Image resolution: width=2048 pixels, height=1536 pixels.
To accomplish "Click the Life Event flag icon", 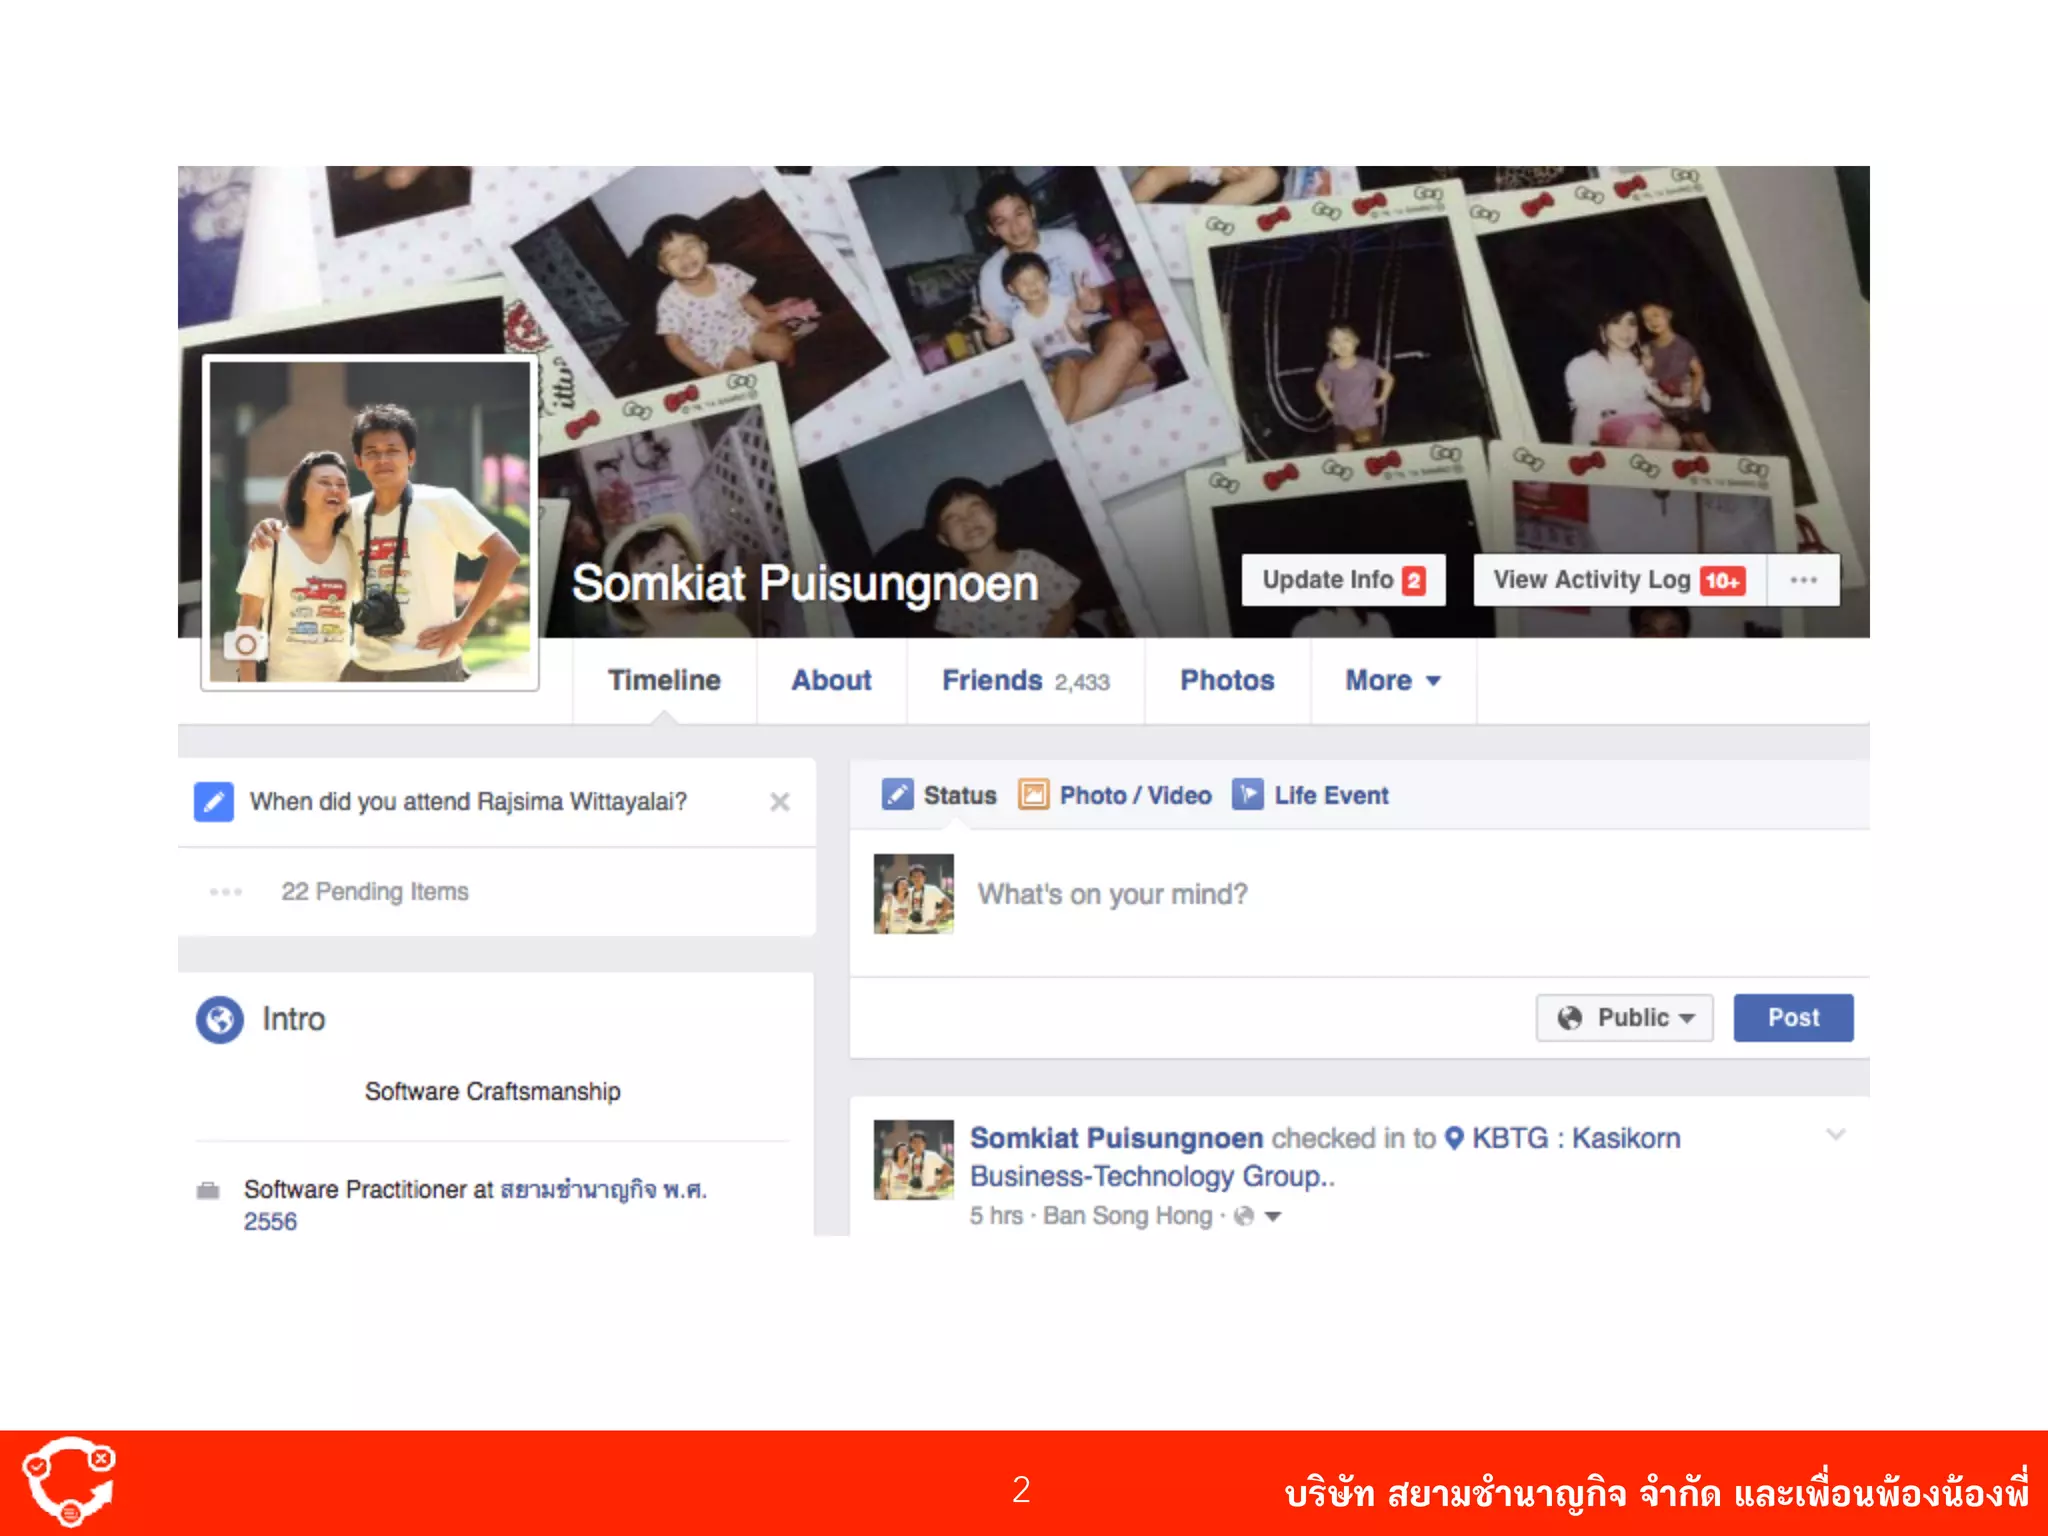I will click(1247, 795).
